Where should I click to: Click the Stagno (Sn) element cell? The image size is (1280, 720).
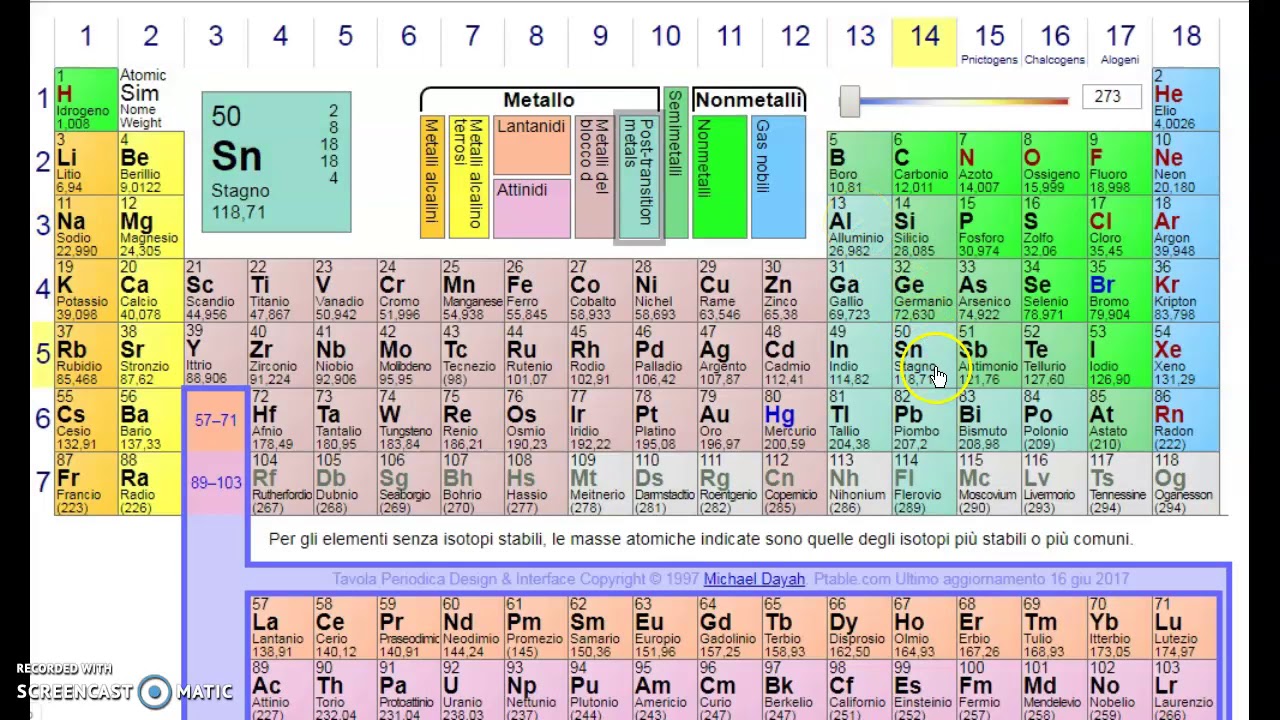(x=924, y=356)
